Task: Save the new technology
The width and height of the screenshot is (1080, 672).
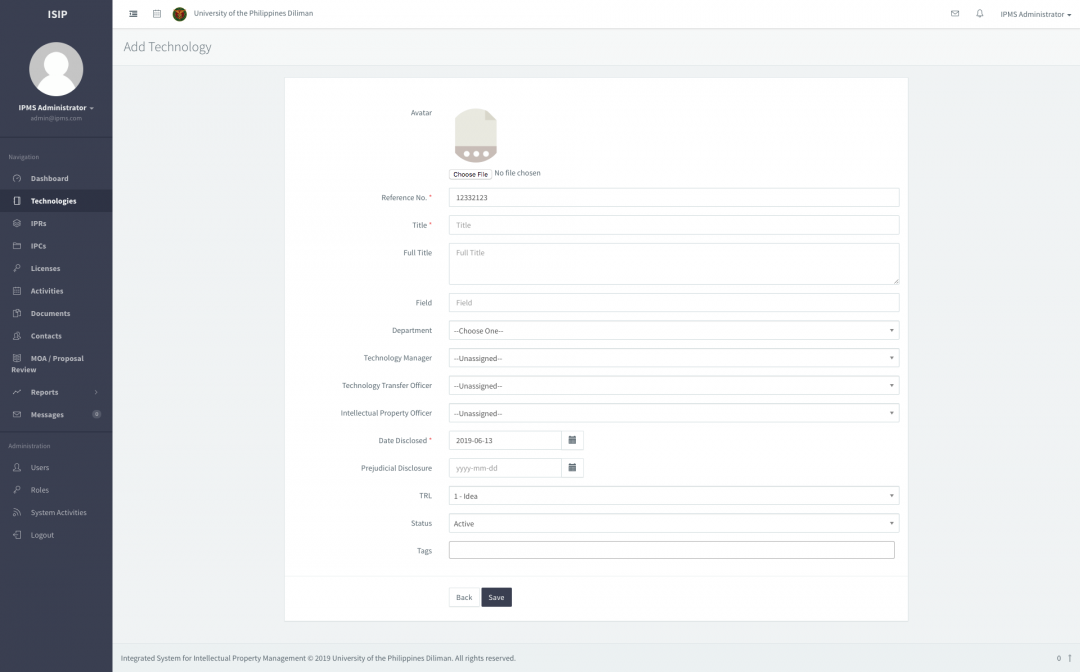Action: click(x=497, y=597)
